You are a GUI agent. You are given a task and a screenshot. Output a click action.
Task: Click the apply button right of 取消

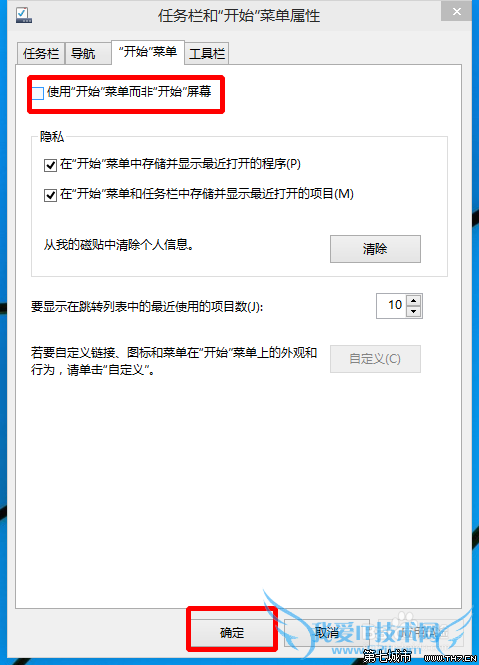420,632
